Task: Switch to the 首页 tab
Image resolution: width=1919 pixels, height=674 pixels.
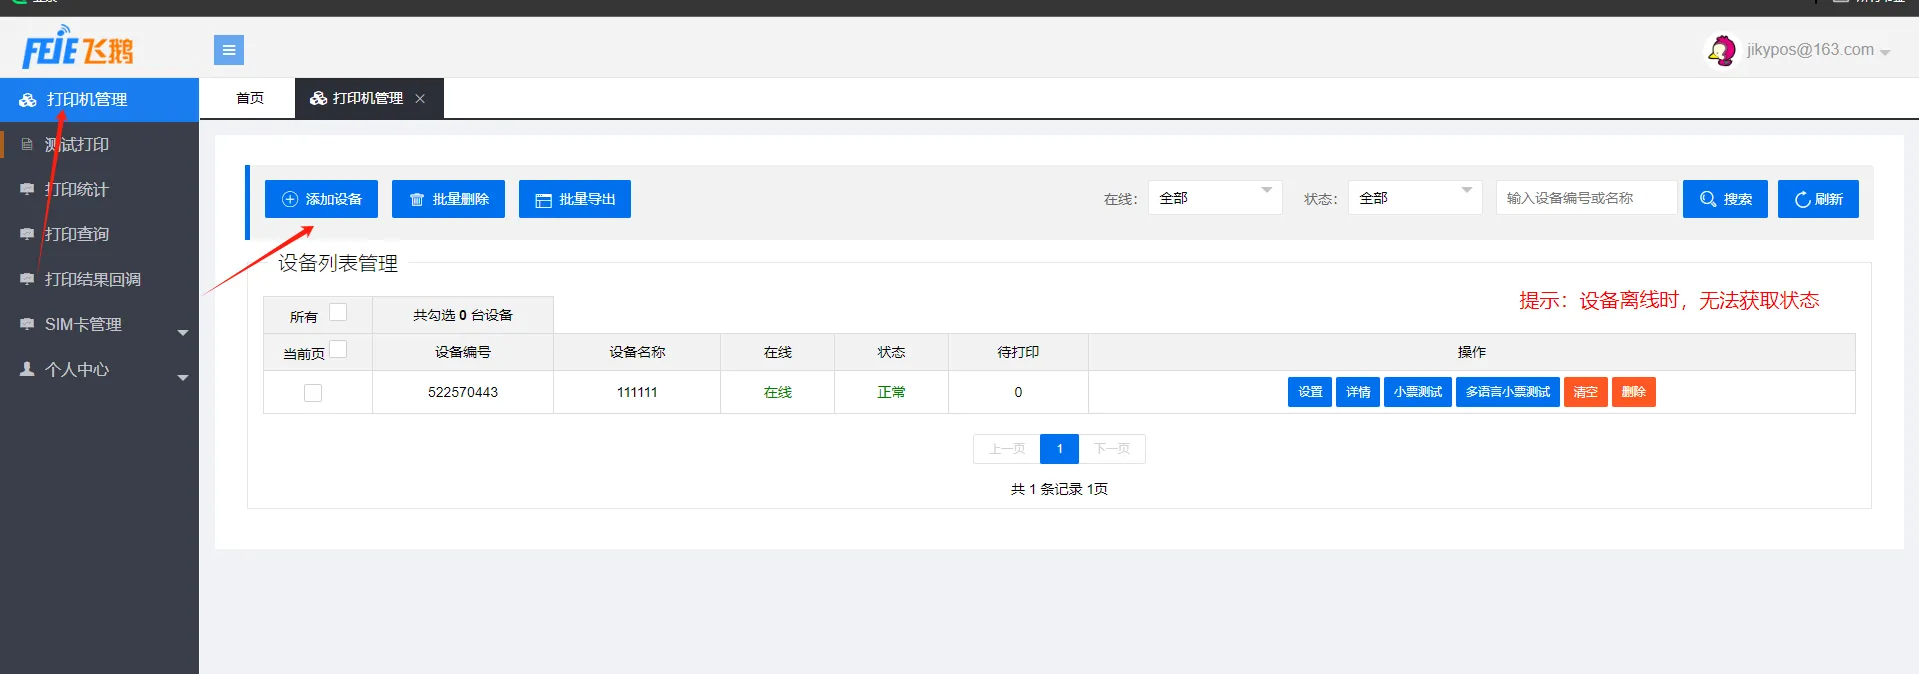Action: pos(249,98)
